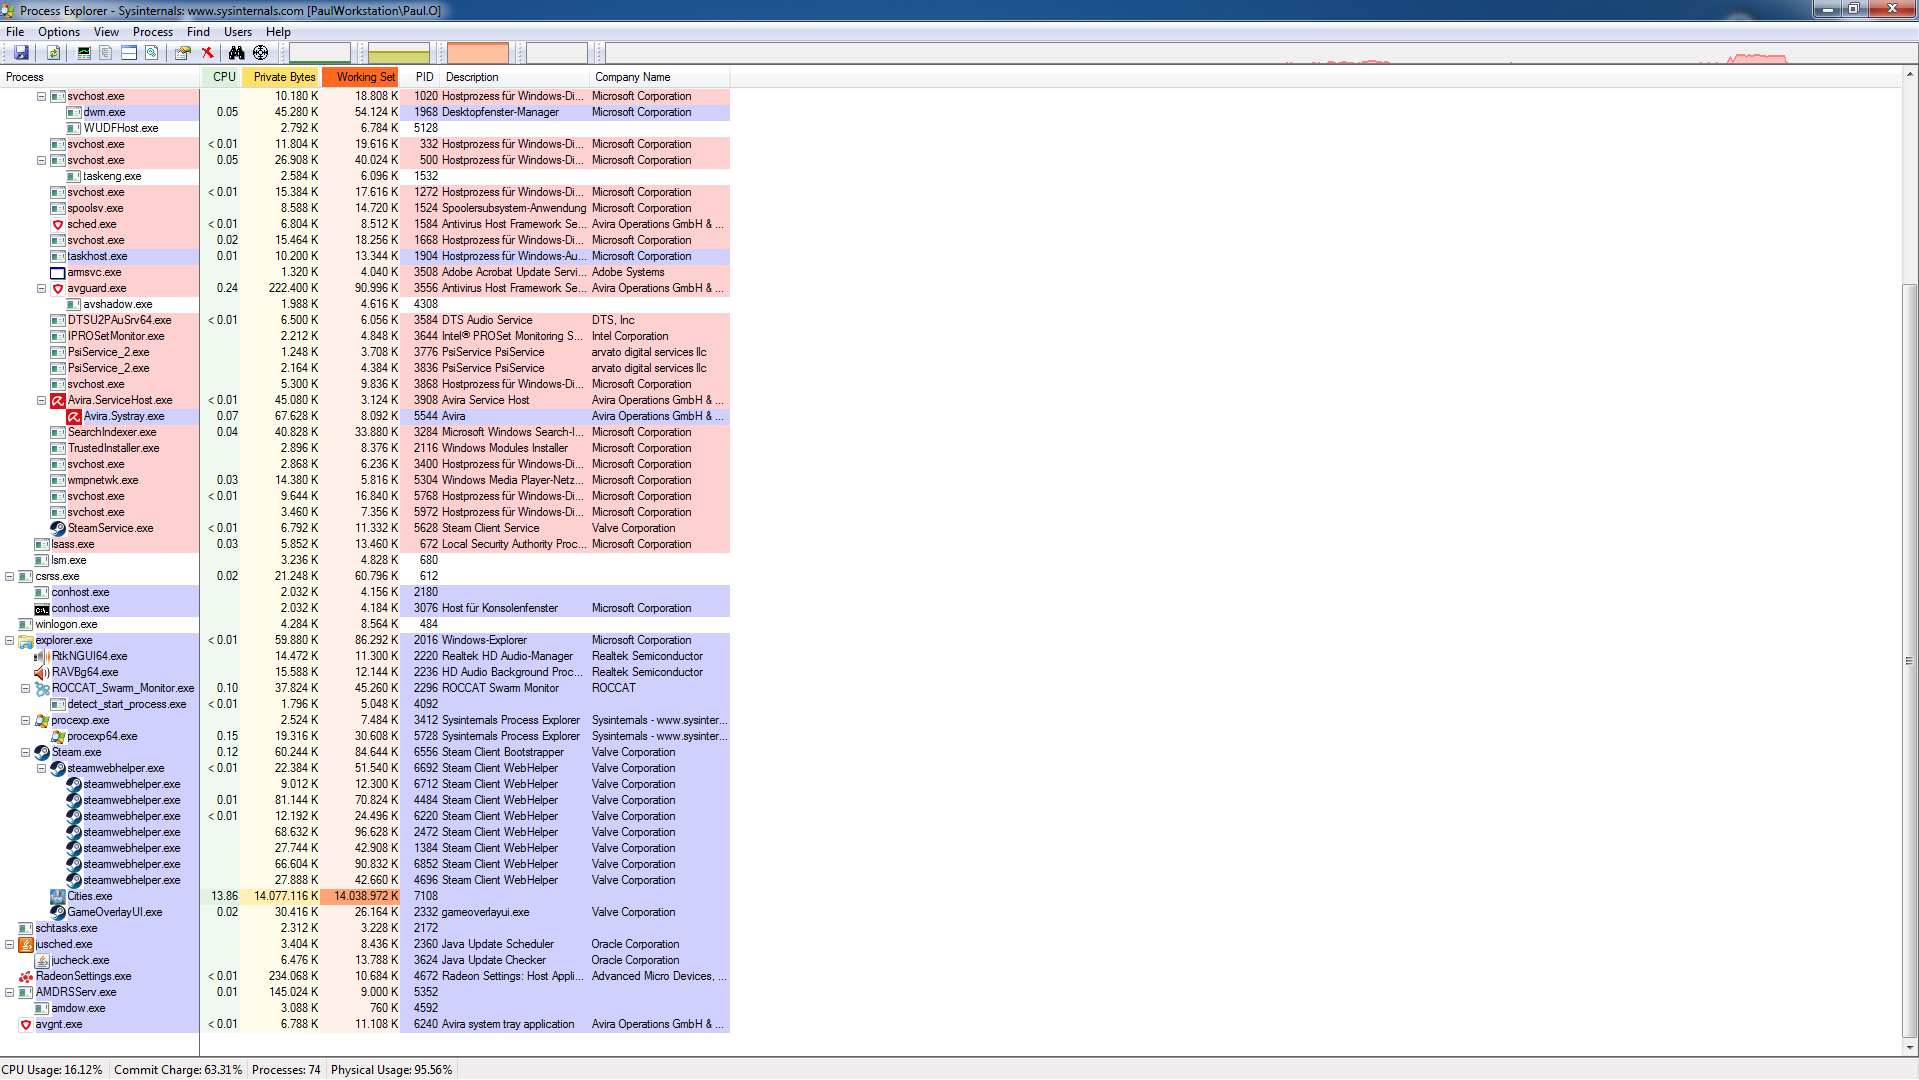Click Commit Charge 63.31% in the status bar
The width and height of the screenshot is (1919, 1080).
pyautogui.click(x=178, y=1070)
